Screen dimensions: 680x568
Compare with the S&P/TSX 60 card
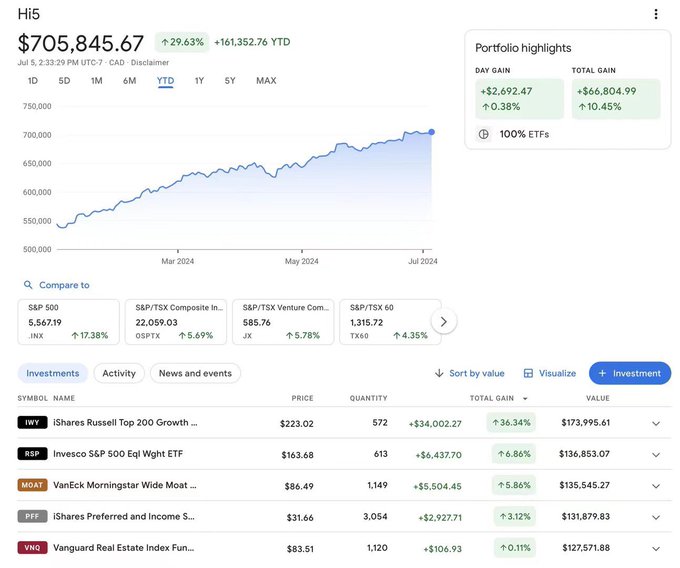click(390, 322)
